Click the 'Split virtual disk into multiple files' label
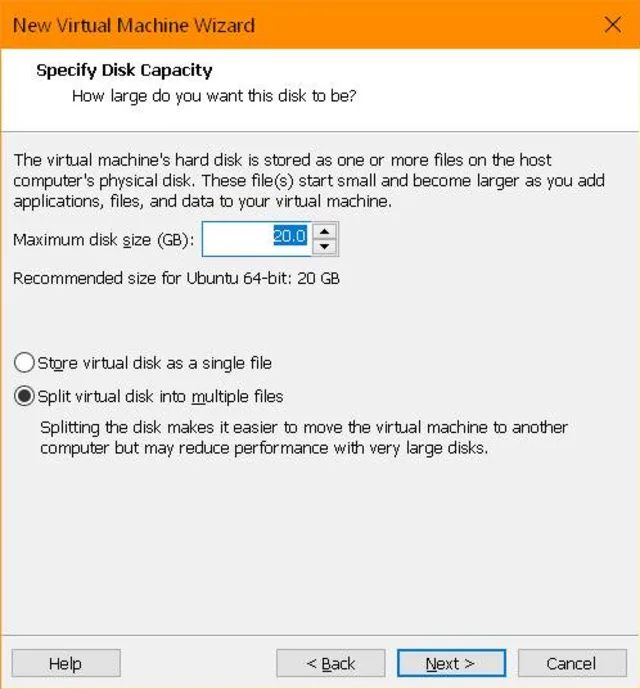Screen dimensions: 640x689 pyautogui.click(x=160, y=396)
